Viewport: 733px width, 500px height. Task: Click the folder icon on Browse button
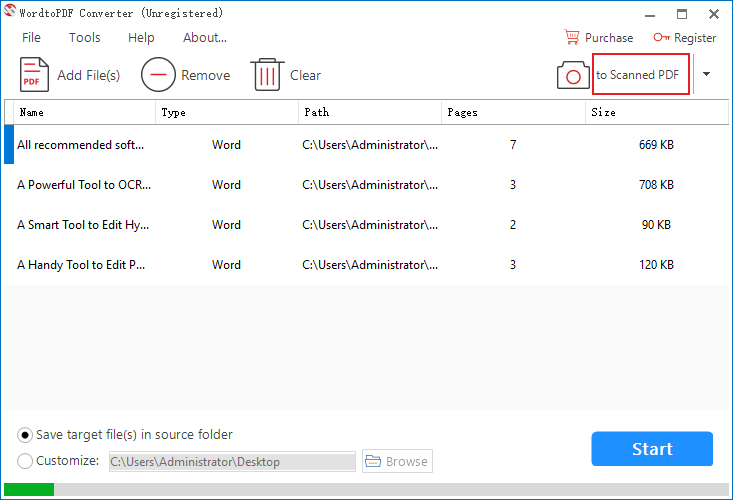[373, 461]
